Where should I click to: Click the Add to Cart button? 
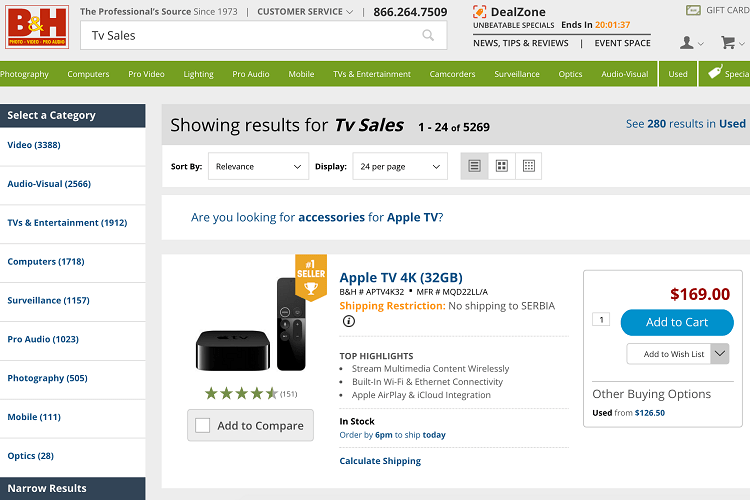[677, 322]
